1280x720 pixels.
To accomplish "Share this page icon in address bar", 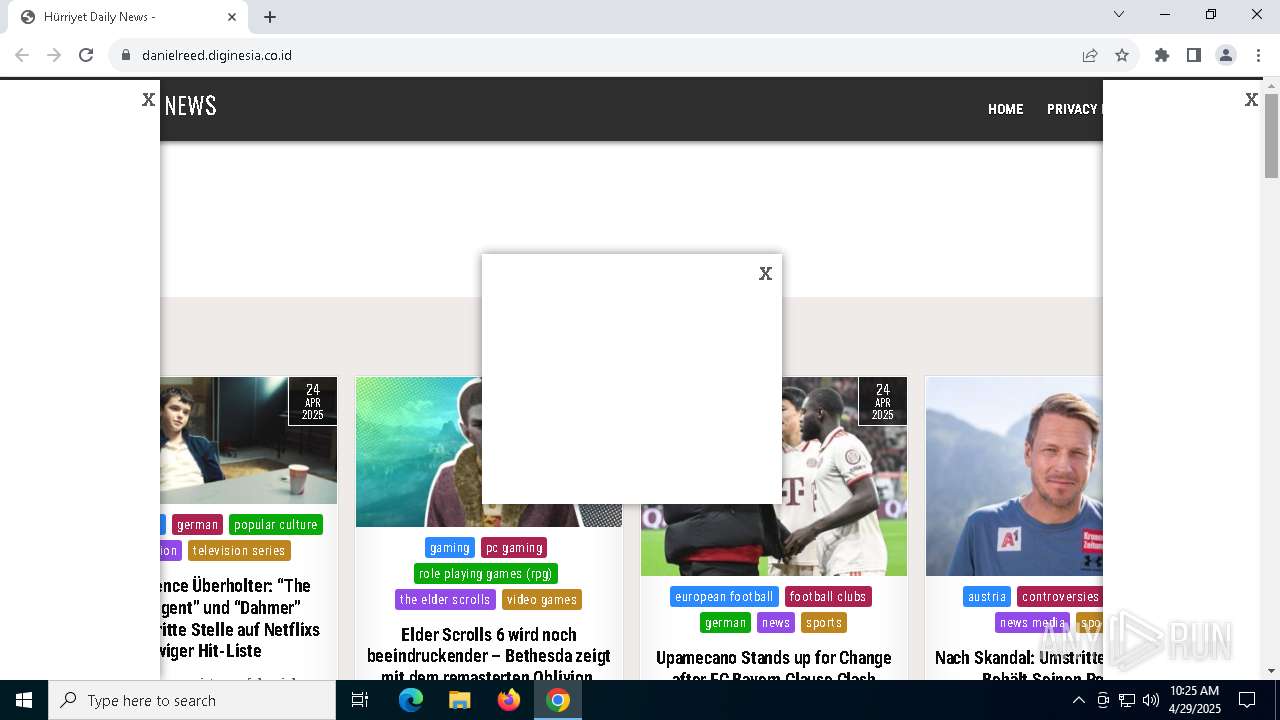I will point(1090,55).
